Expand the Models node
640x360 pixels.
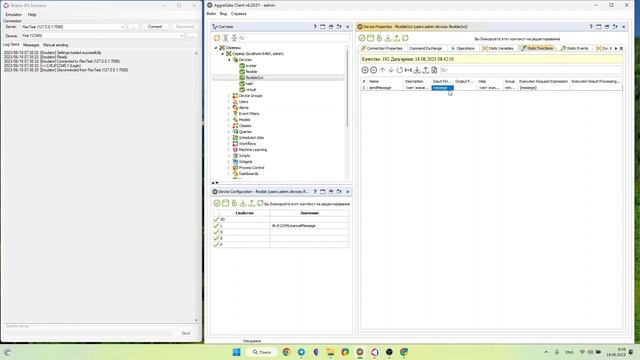point(229,120)
